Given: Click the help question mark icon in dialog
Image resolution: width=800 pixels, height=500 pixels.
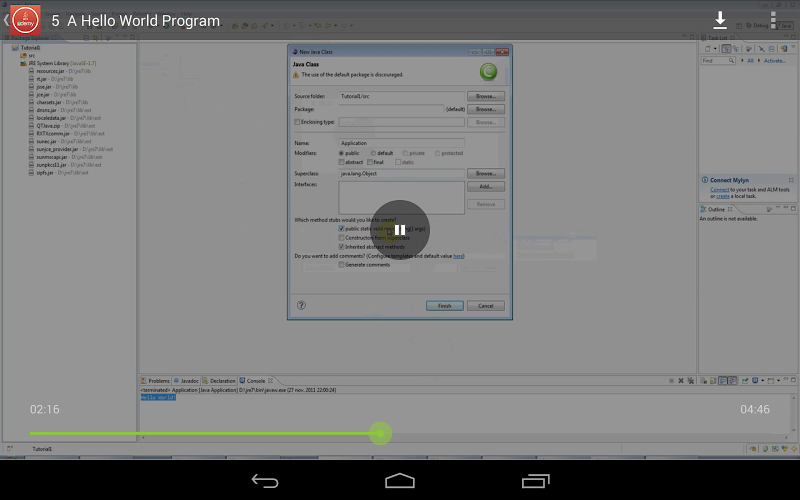Looking at the screenshot, I should 301,305.
